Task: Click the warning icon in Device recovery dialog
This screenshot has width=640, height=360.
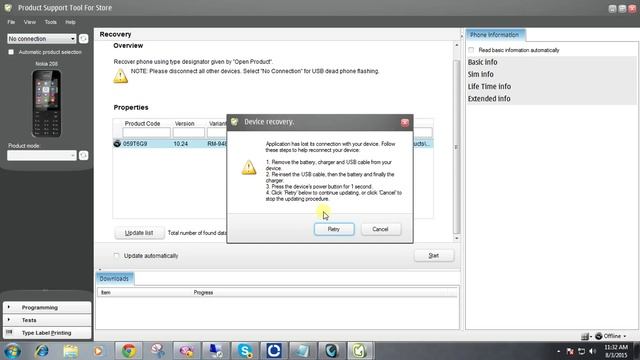Action: tap(249, 167)
